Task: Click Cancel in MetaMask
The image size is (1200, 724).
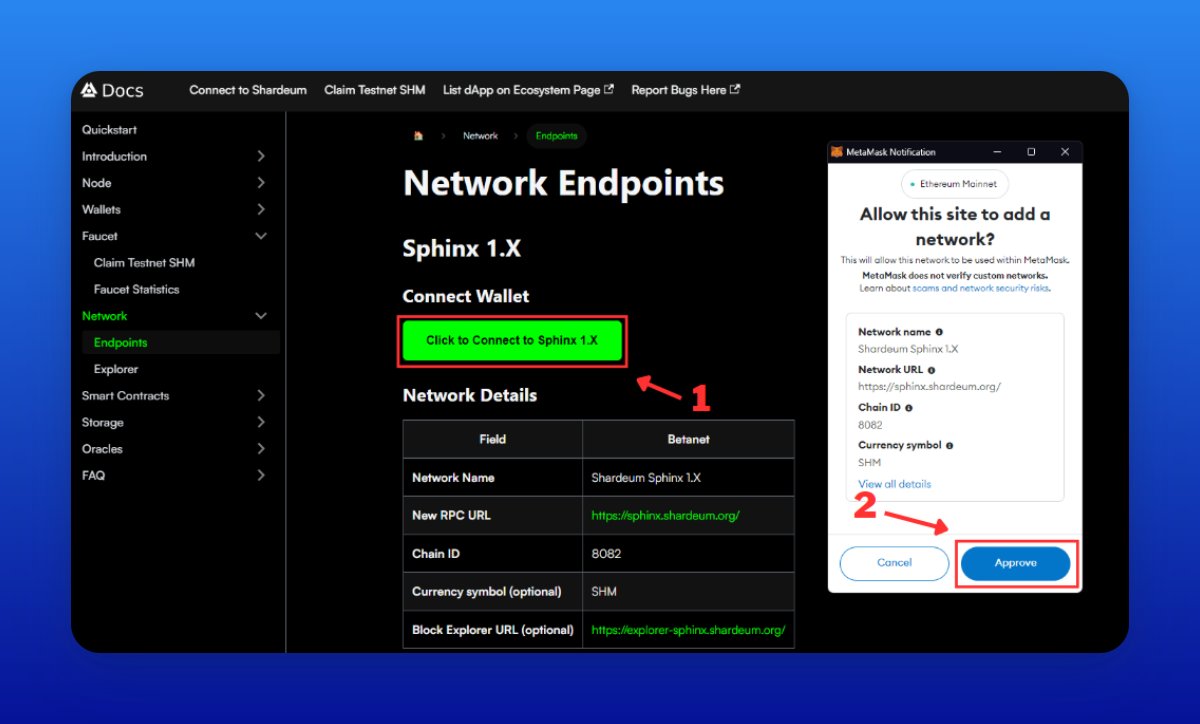Action: tap(894, 563)
